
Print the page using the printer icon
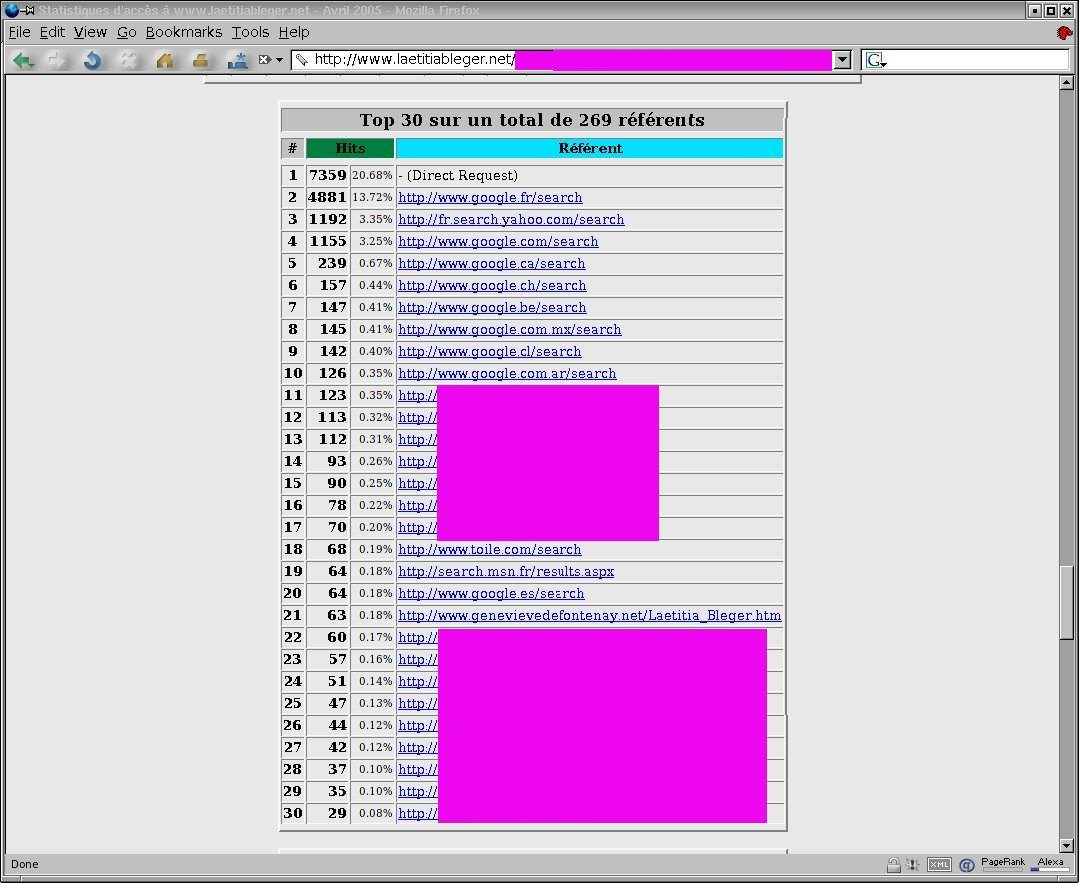pos(200,61)
